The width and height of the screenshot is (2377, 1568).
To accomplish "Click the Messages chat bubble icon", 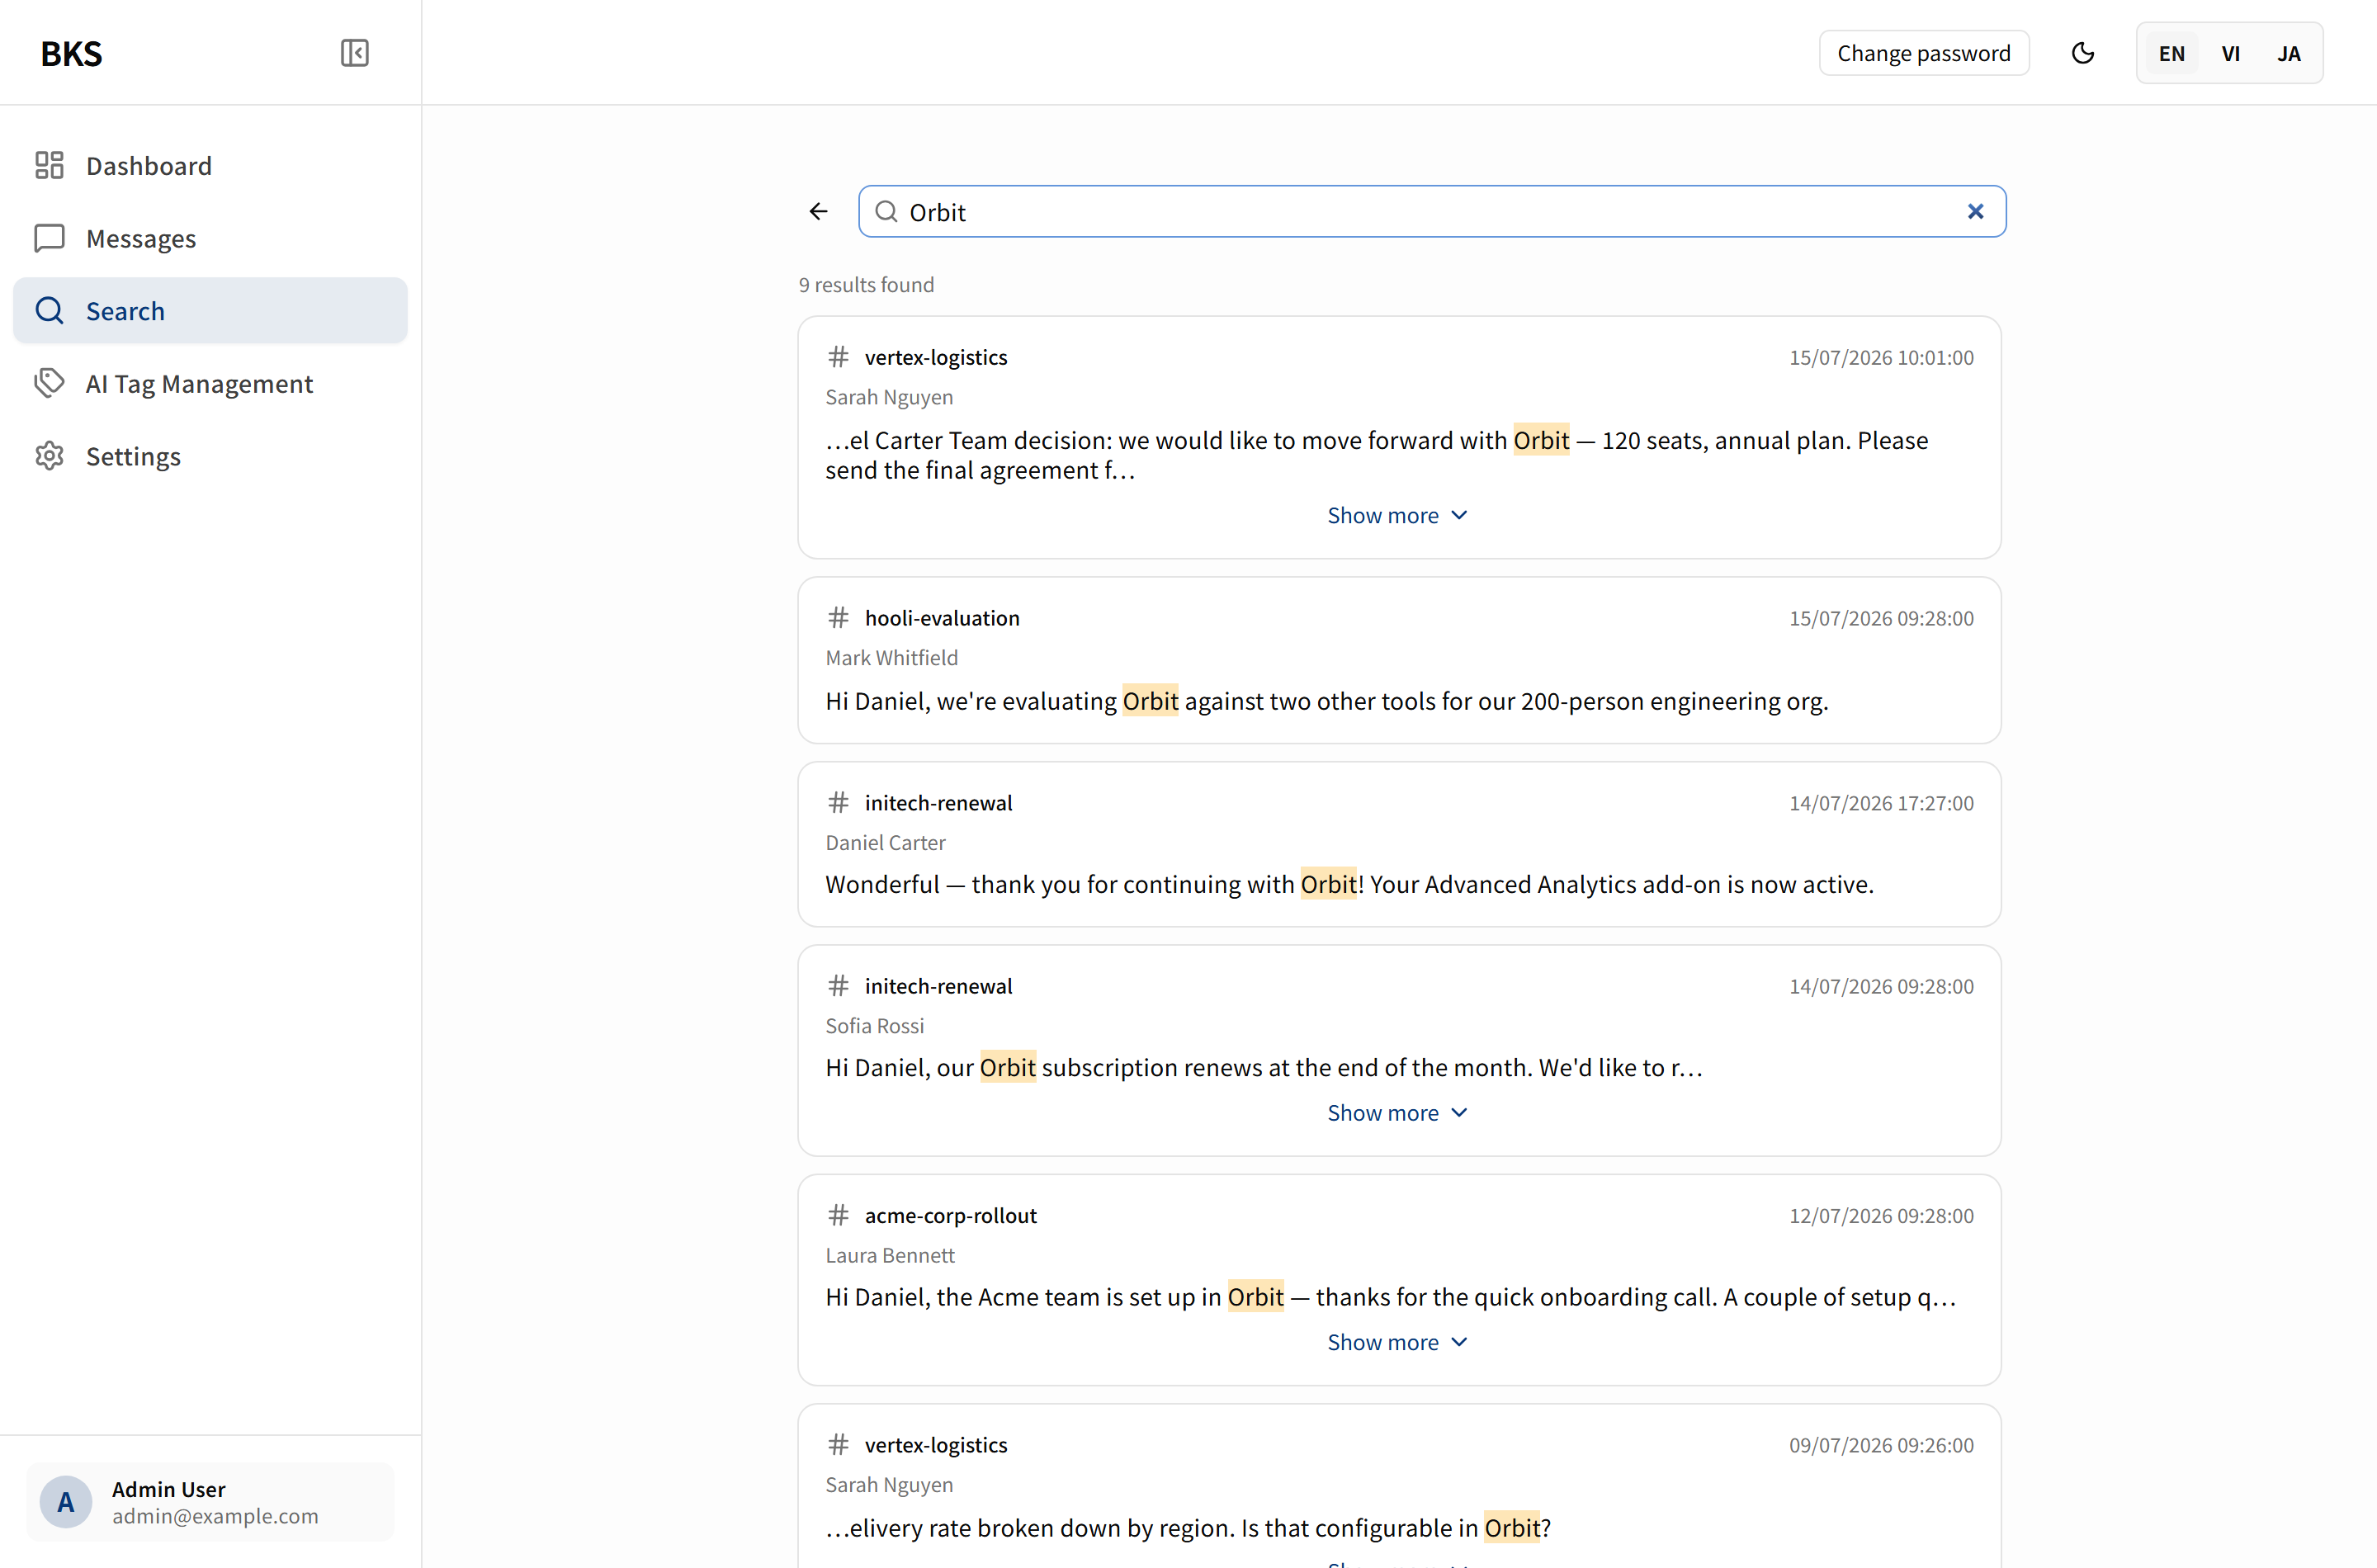I will (49, 238).
